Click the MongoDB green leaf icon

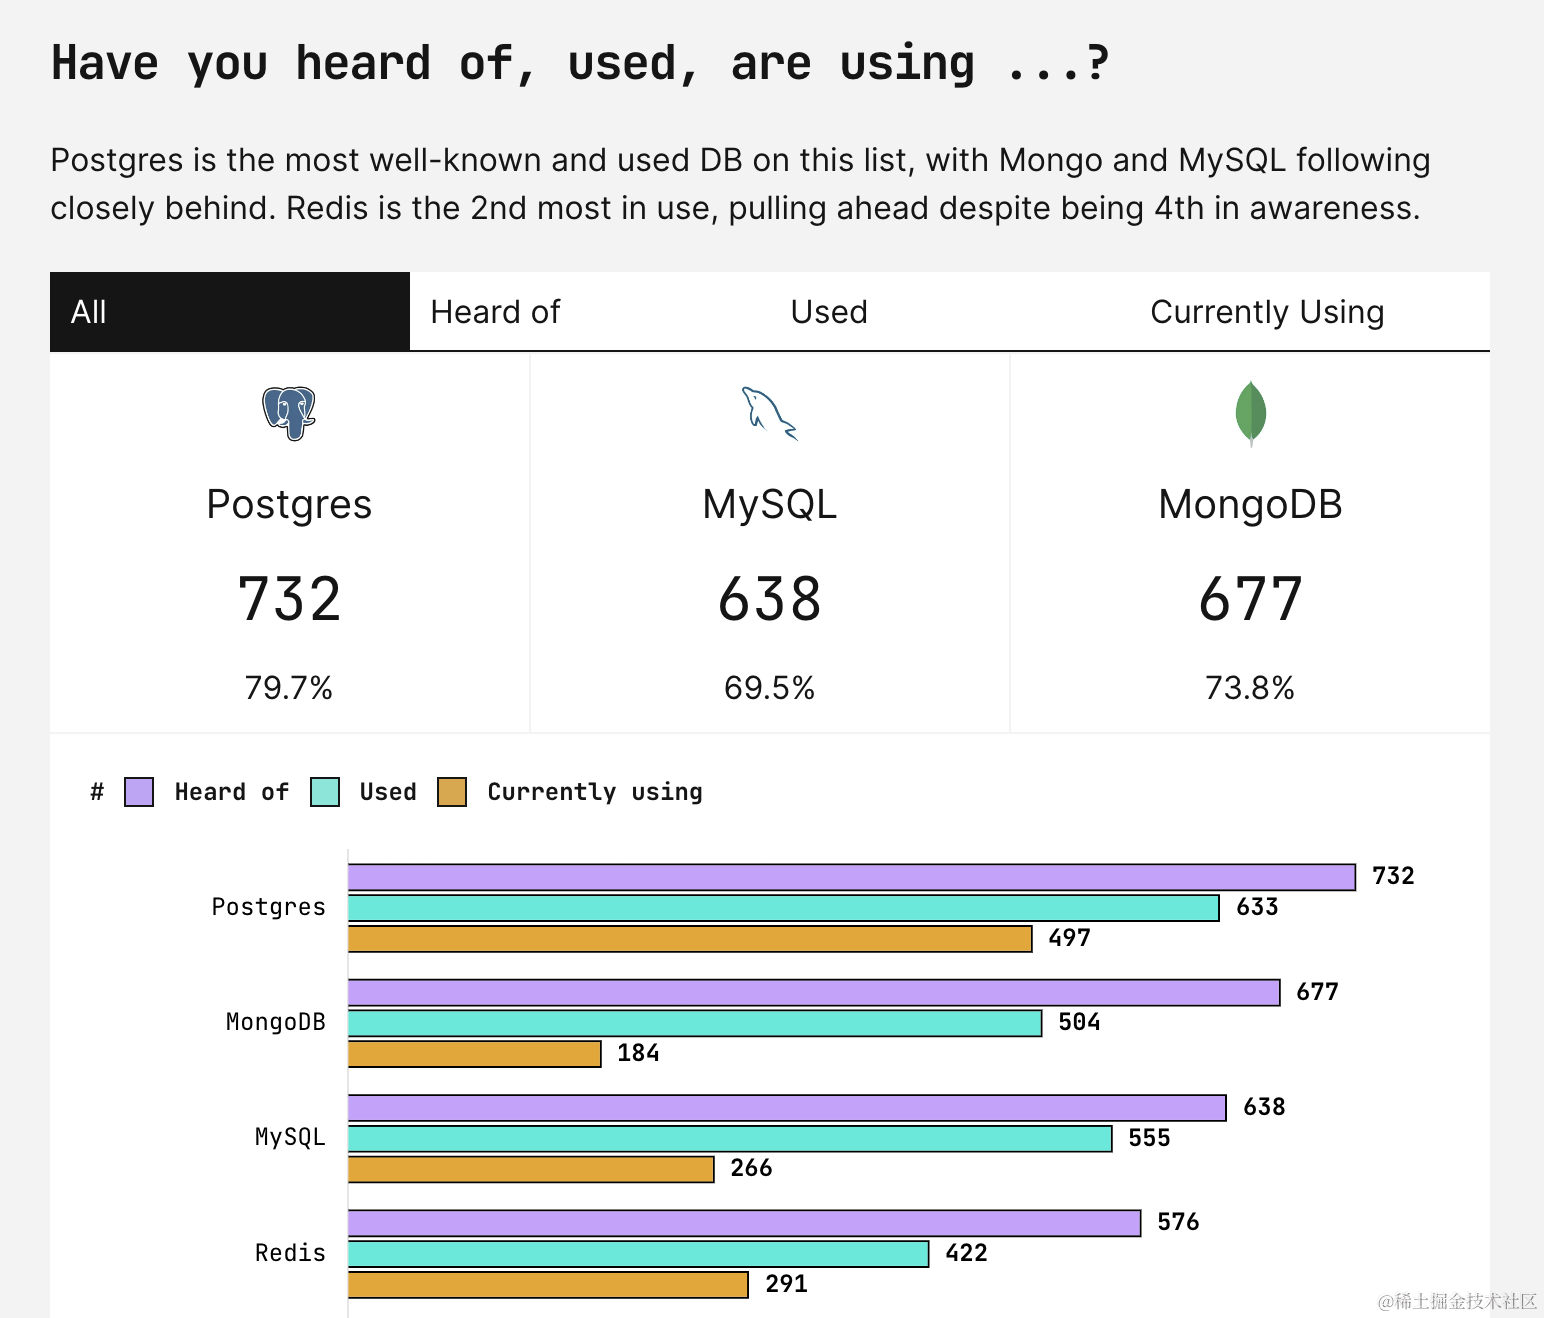point(1250,412)
